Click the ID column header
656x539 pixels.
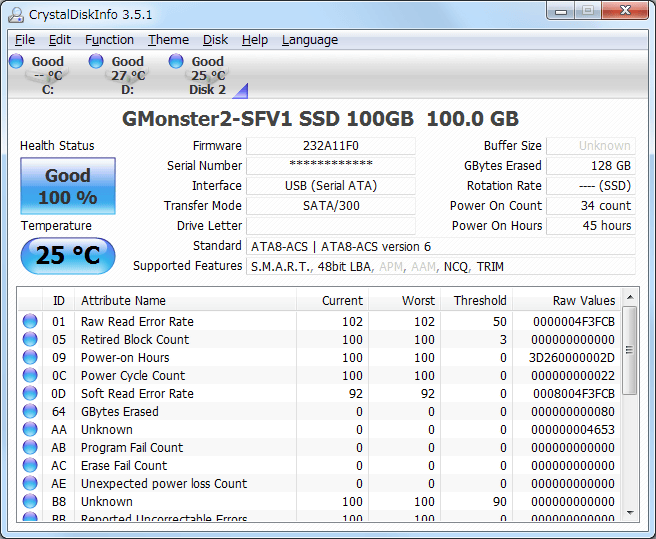tap(59, 300)
